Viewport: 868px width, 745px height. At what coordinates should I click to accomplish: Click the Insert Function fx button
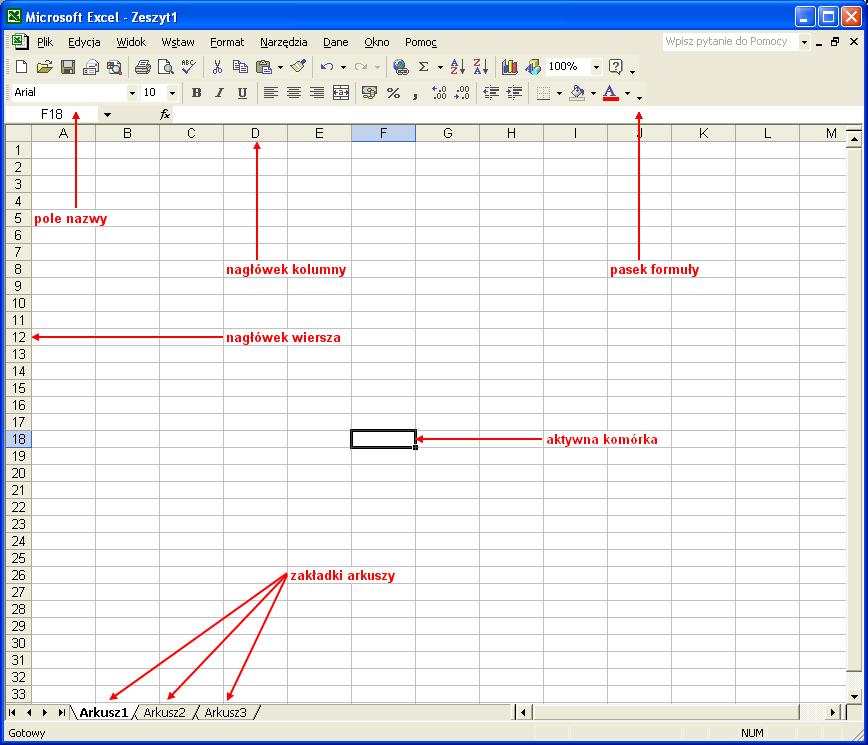point(165,115)
